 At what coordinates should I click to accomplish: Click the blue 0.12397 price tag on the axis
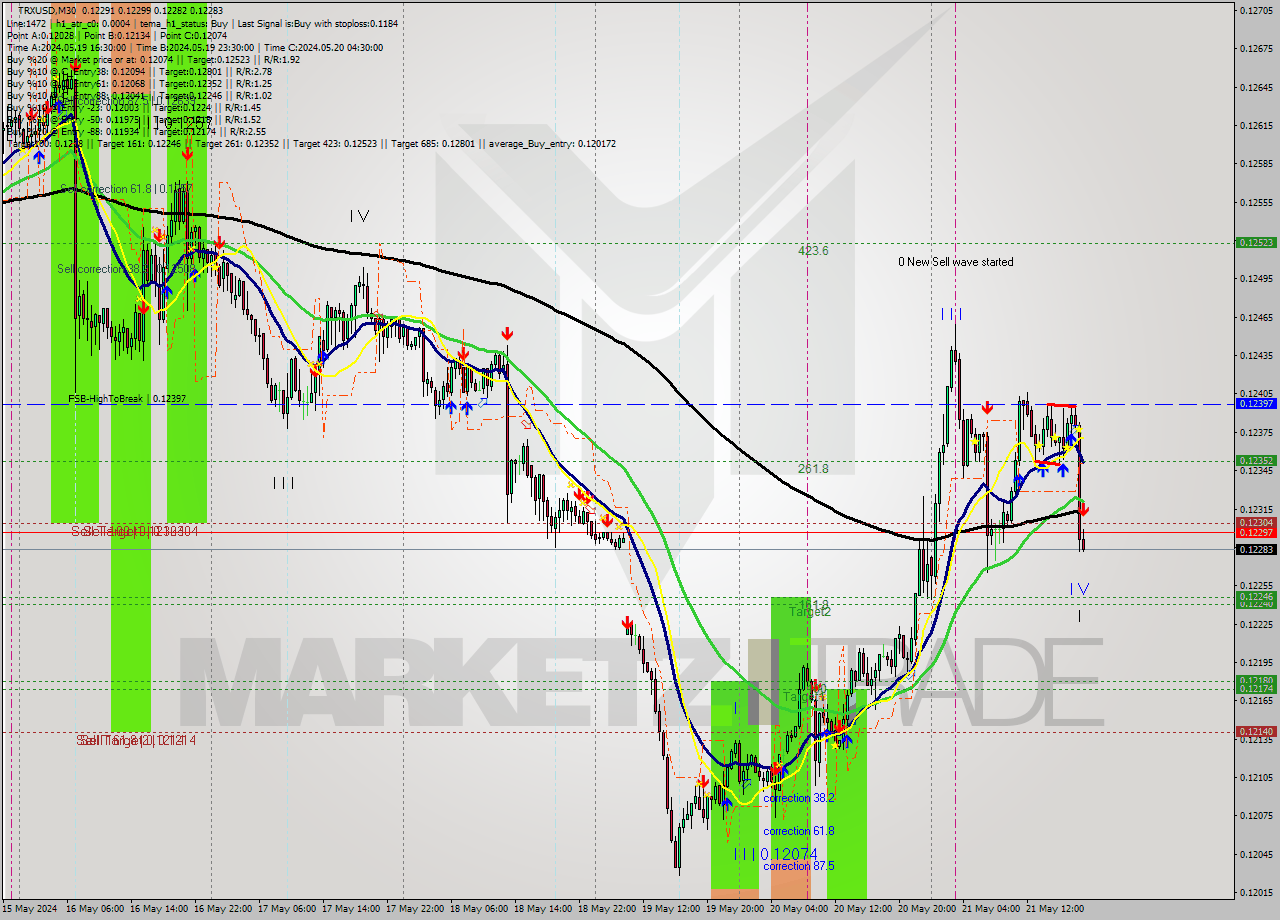click(1255, 404)
